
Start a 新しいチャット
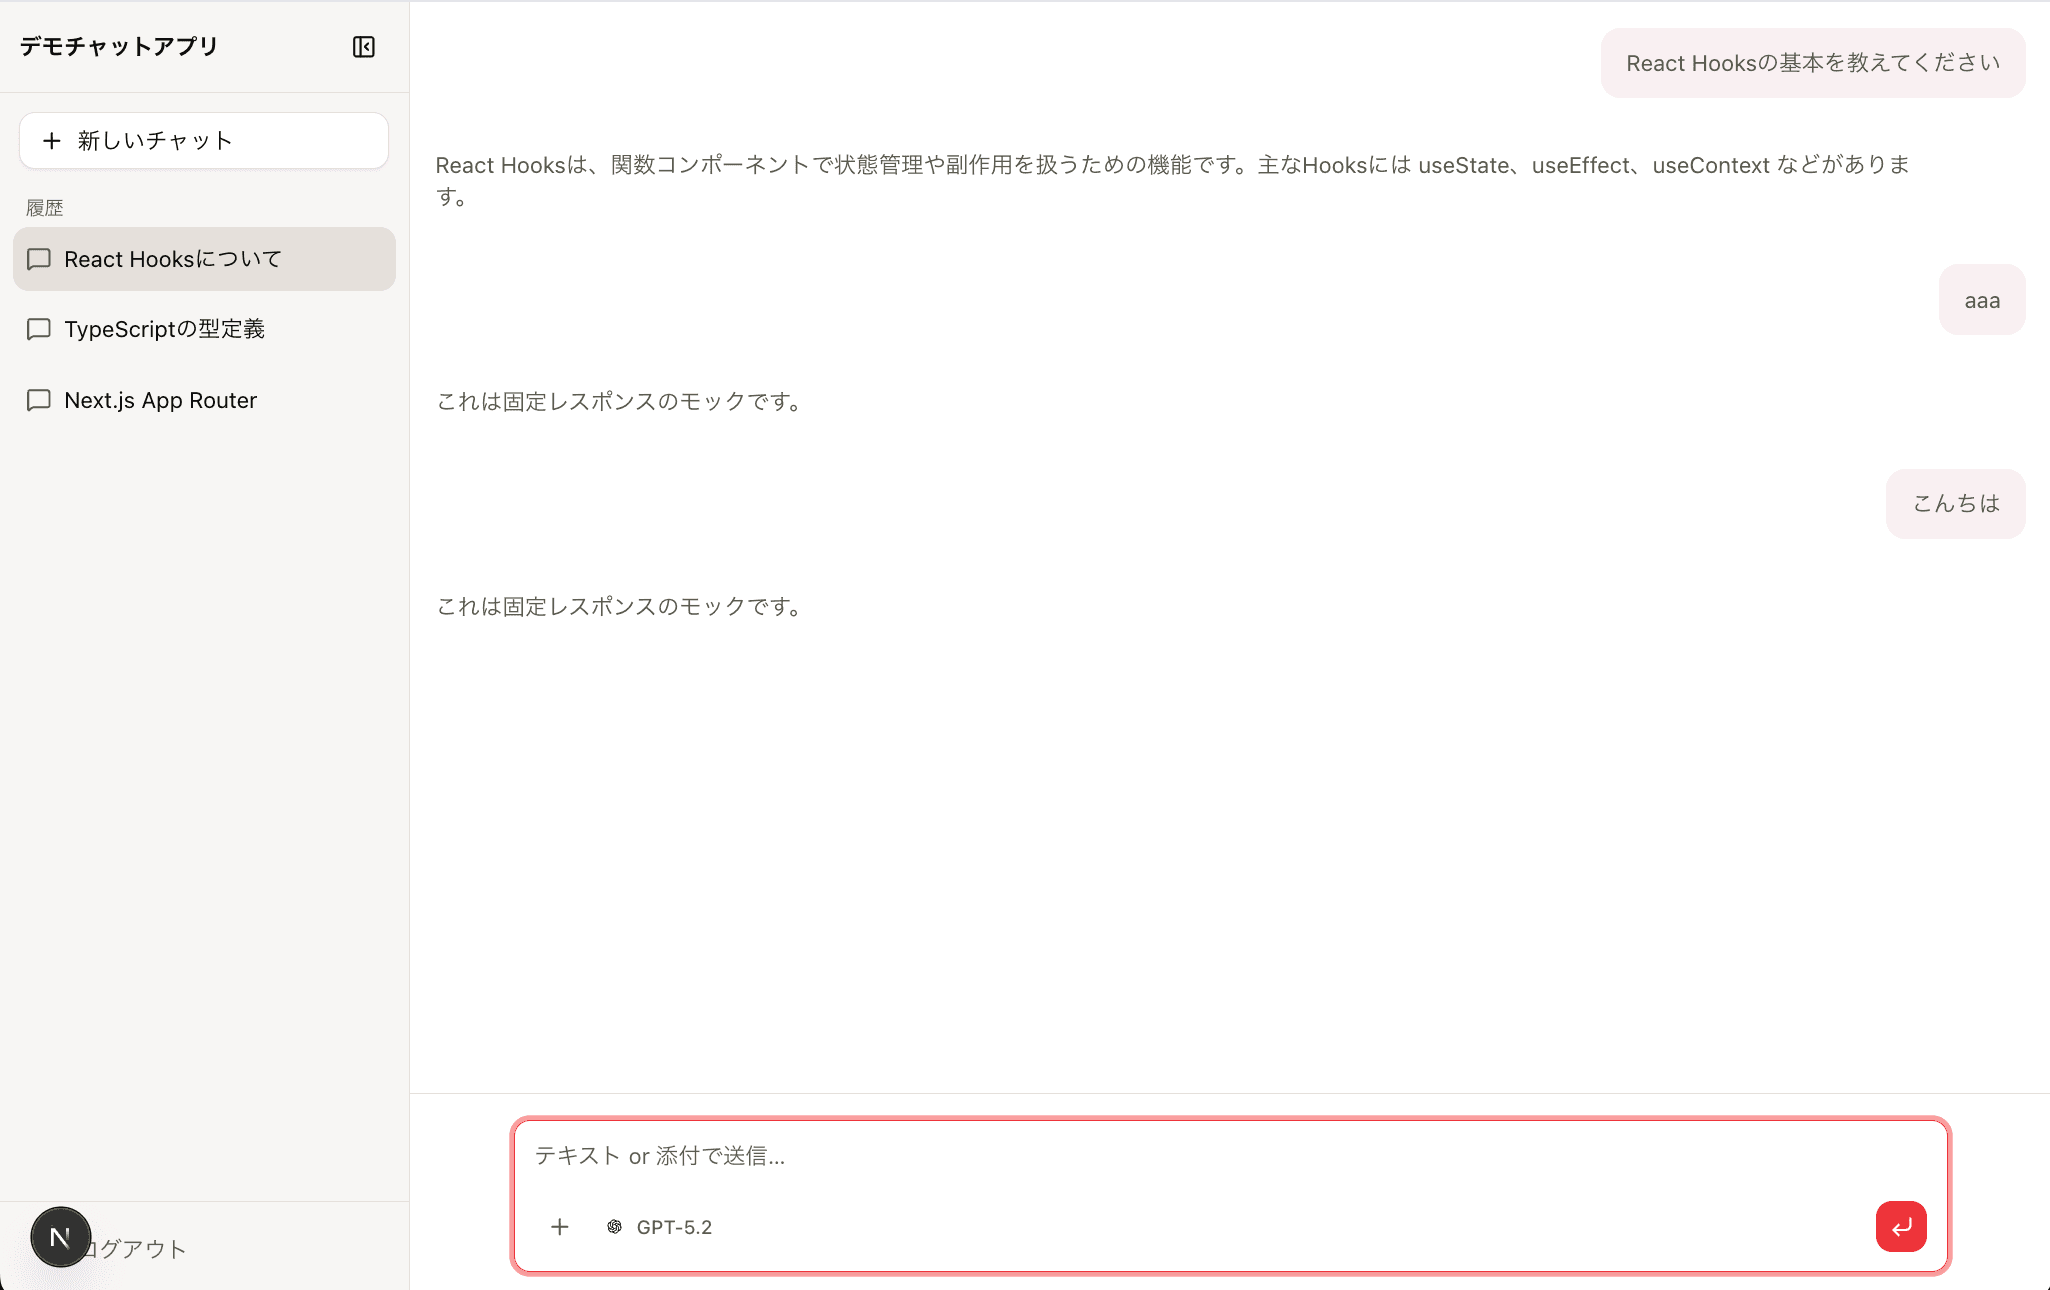(x=203, y=140)
